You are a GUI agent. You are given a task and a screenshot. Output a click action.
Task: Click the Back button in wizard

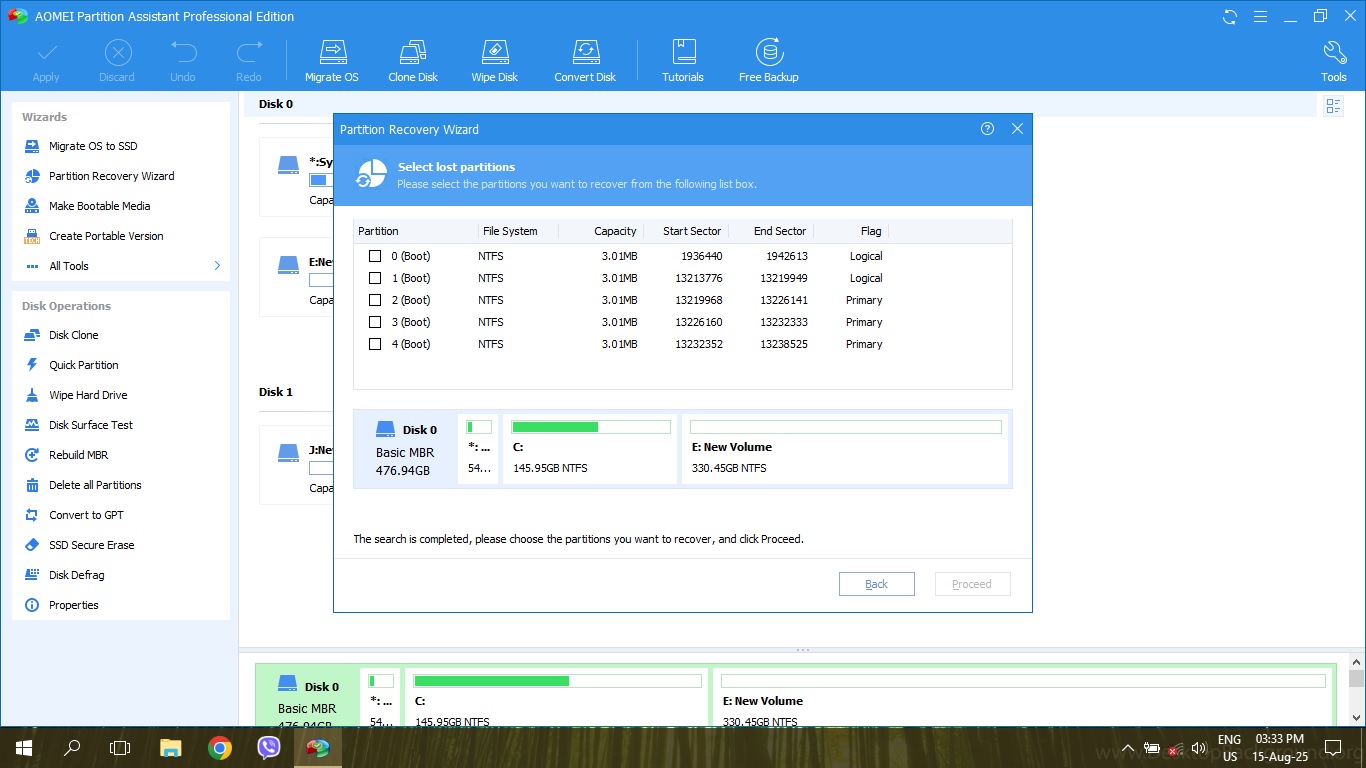click(x=876, y=584)
